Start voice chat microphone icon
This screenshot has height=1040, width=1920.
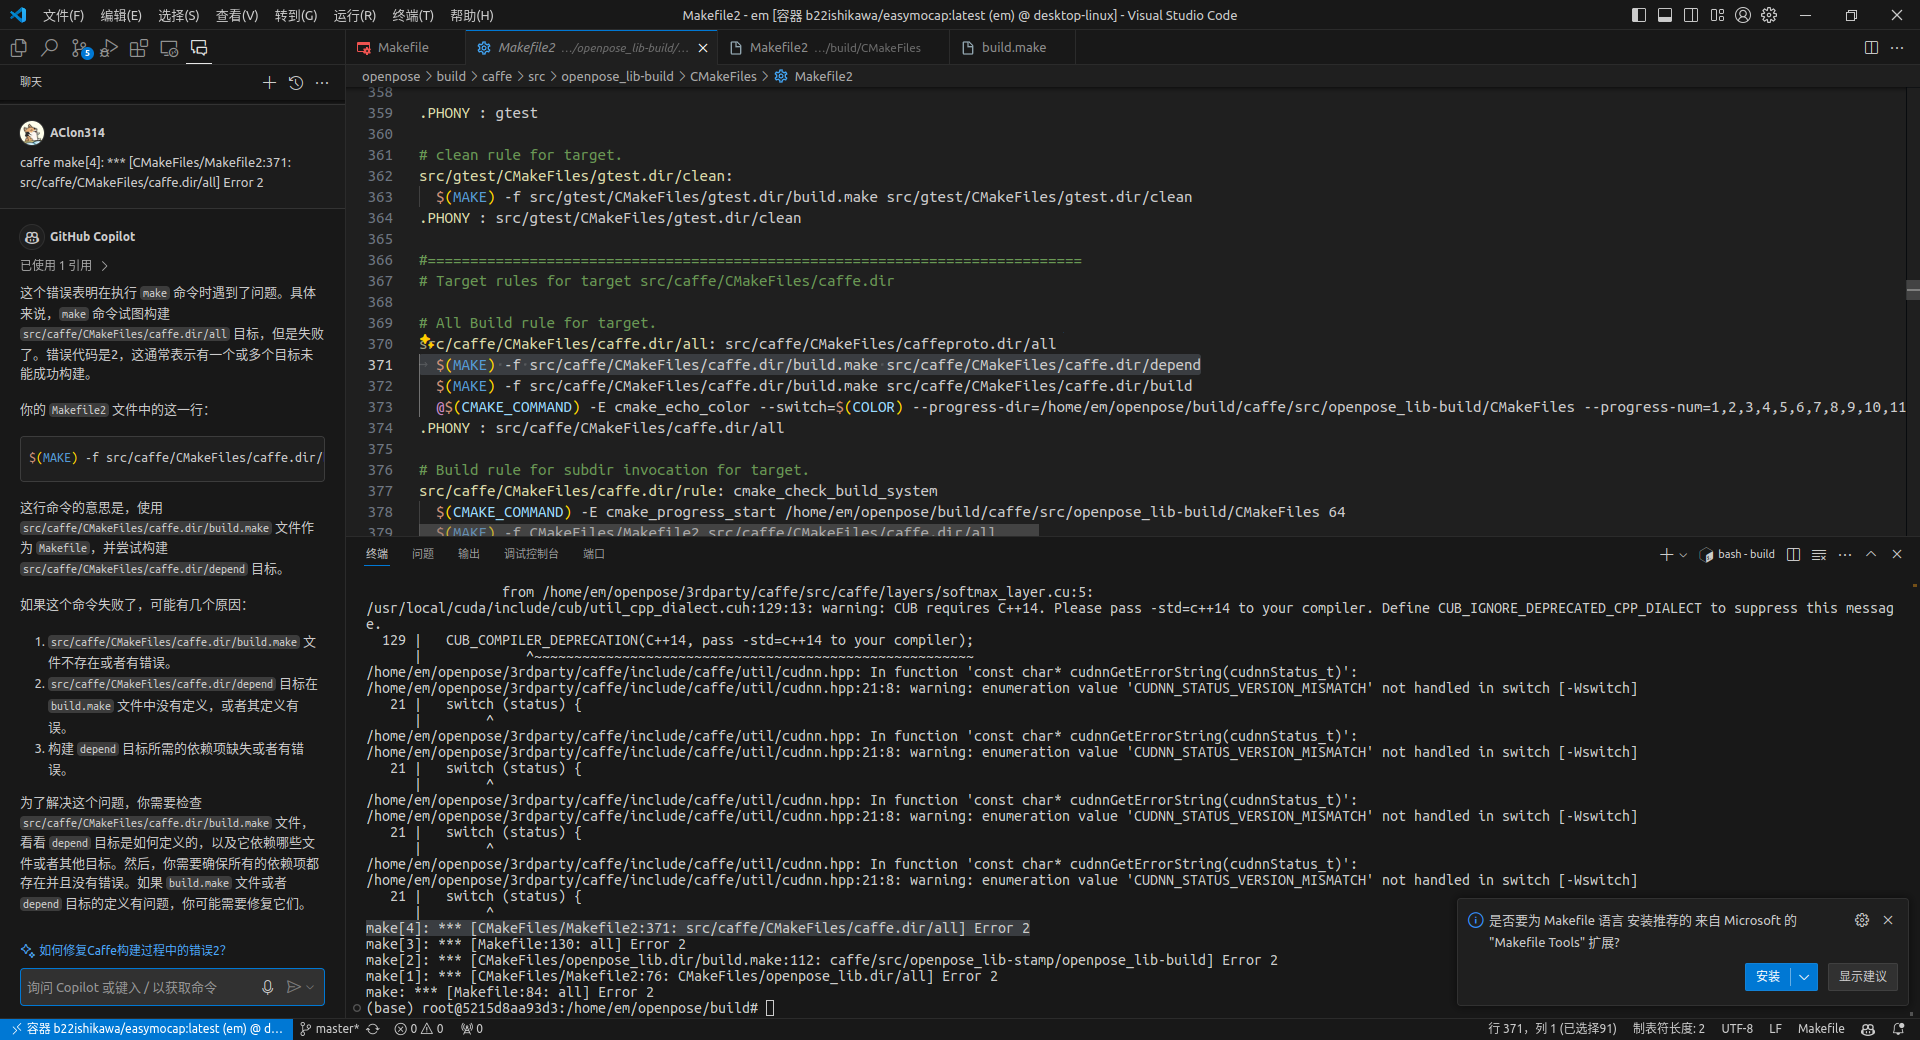(267, 987)
